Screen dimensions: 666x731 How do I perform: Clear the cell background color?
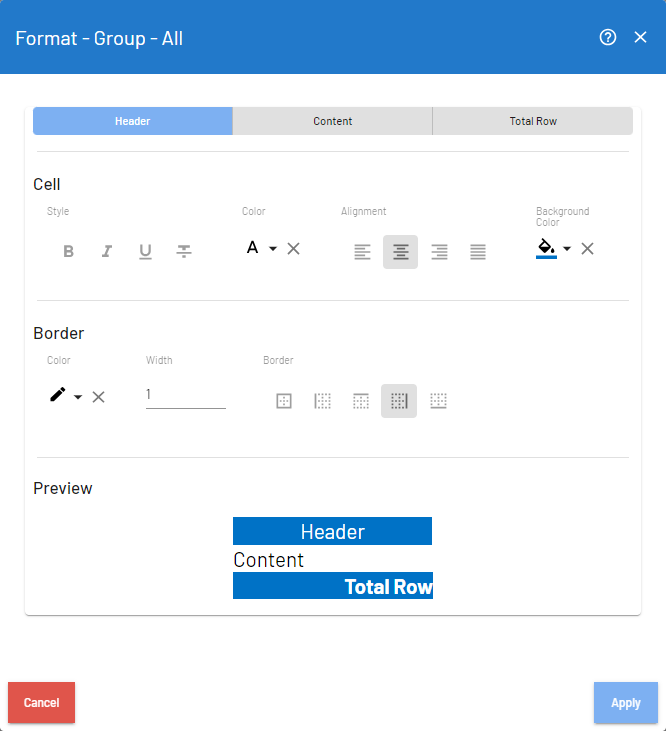coord(588,248)
